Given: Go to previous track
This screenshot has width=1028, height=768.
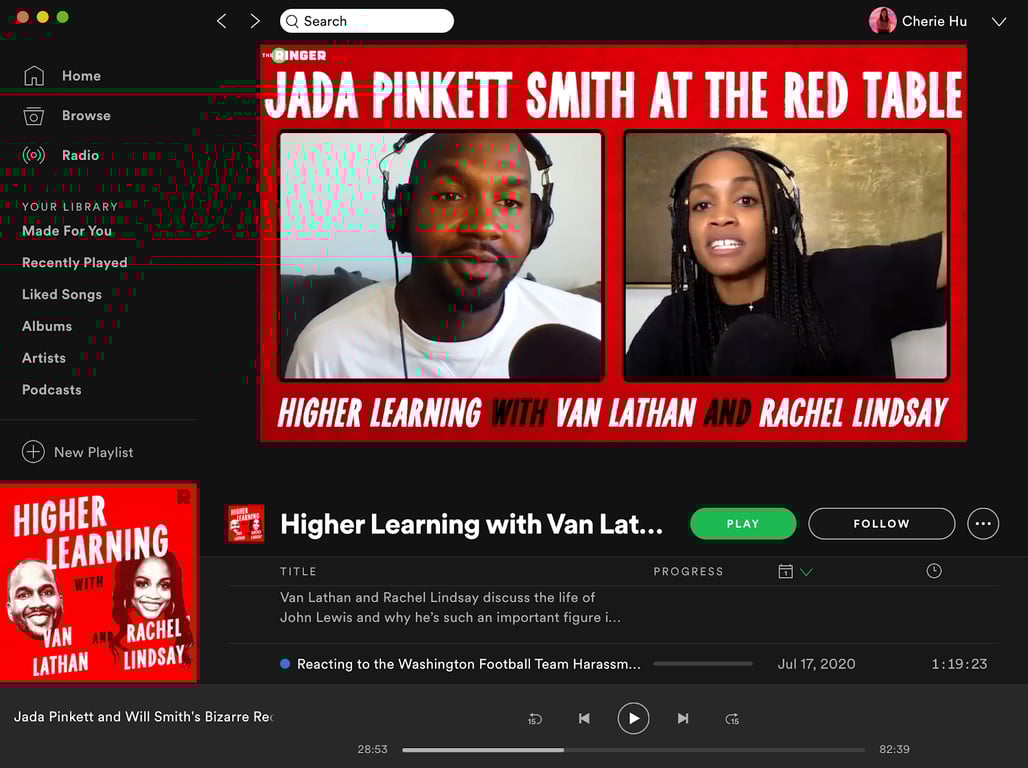Looking at the screenshot, I should coord(584,718).
